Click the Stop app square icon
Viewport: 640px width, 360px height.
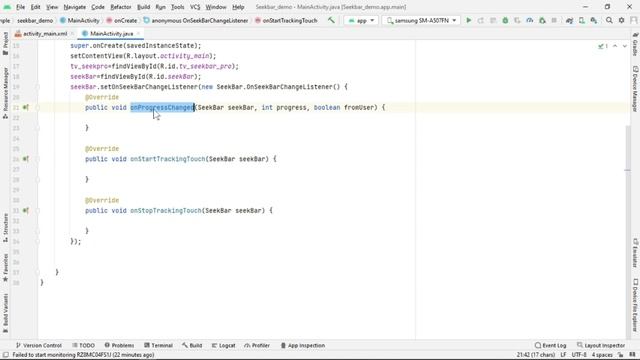click(554, 20)
